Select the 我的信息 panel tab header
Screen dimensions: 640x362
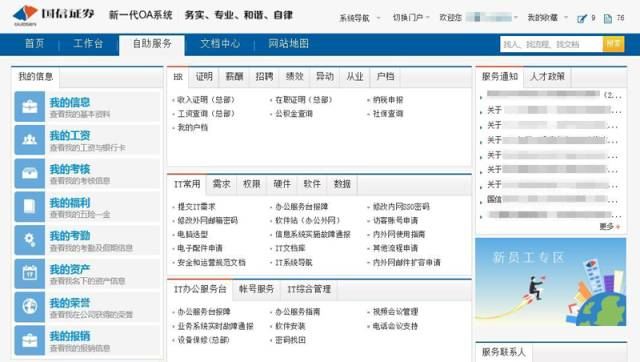[x=36, y=77]
